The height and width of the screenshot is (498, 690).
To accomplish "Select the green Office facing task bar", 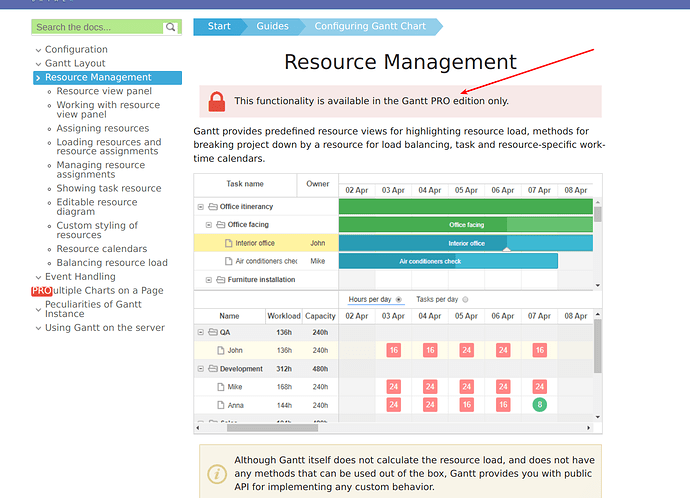I will pyautogui.click(x=466, y=225).
